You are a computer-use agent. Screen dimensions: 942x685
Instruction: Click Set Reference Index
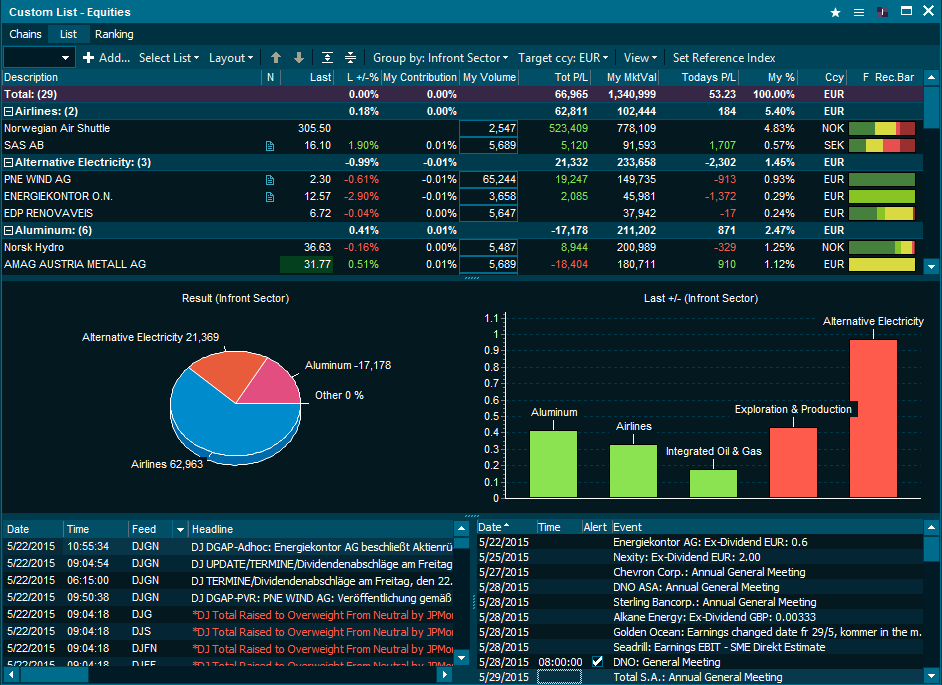pyautogui.click(x=724, y=58)
